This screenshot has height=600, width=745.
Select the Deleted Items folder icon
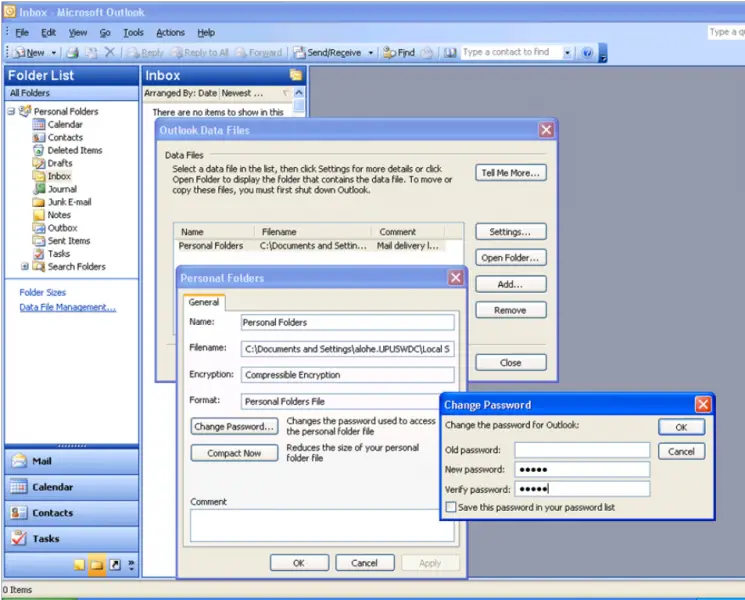pyautogui.click(x=38, y=150)
